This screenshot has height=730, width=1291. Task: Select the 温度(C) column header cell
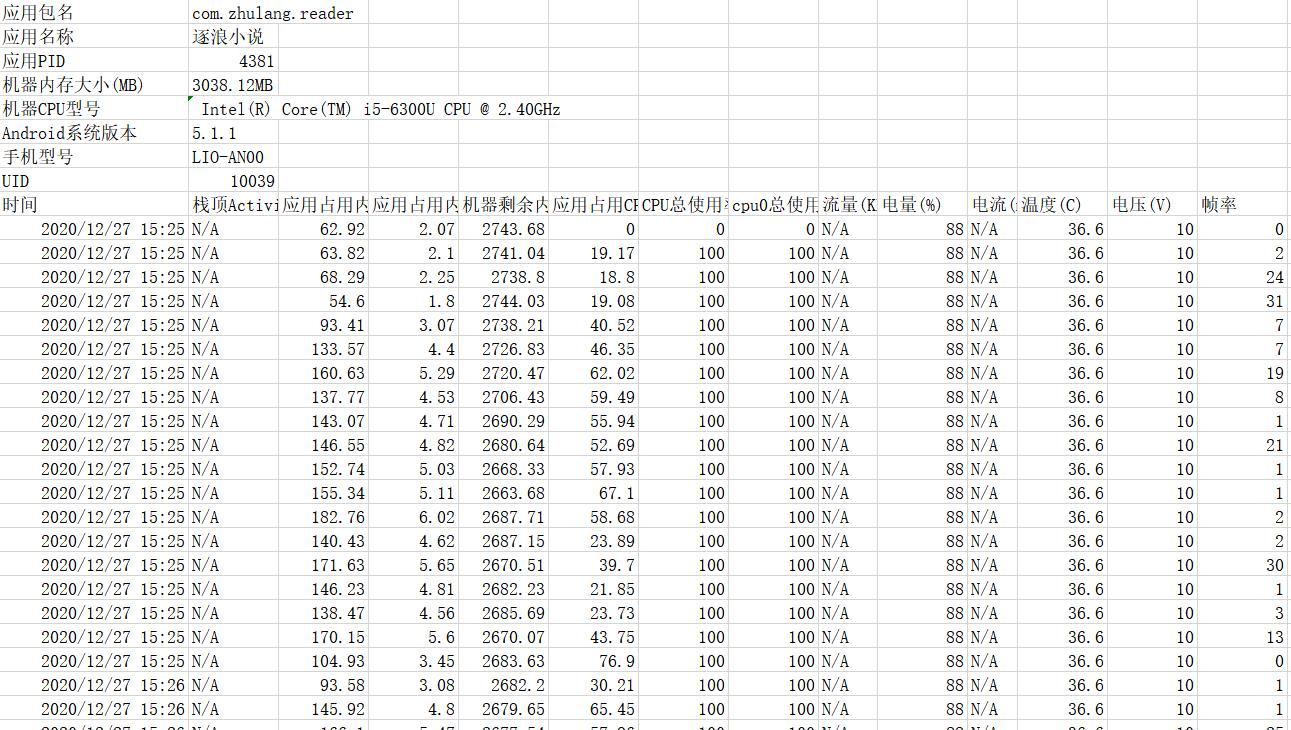coord(1062,205)
